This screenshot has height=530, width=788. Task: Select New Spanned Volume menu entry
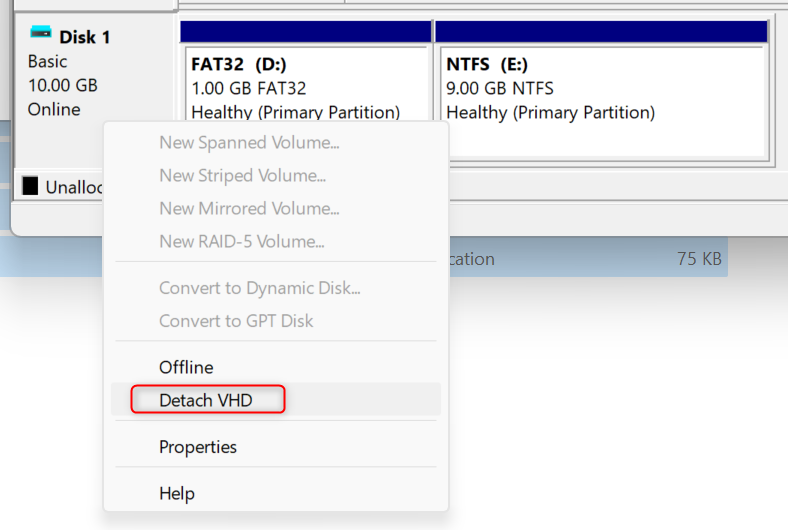pos(249,143)
